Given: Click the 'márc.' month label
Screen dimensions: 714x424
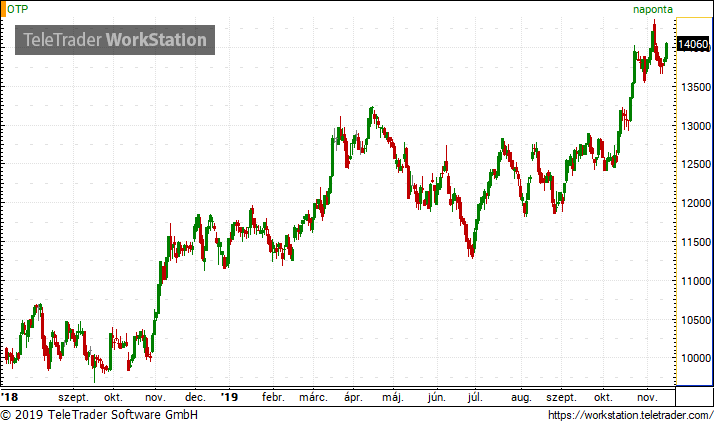Looking at the screenshot, I should point(313,398).
